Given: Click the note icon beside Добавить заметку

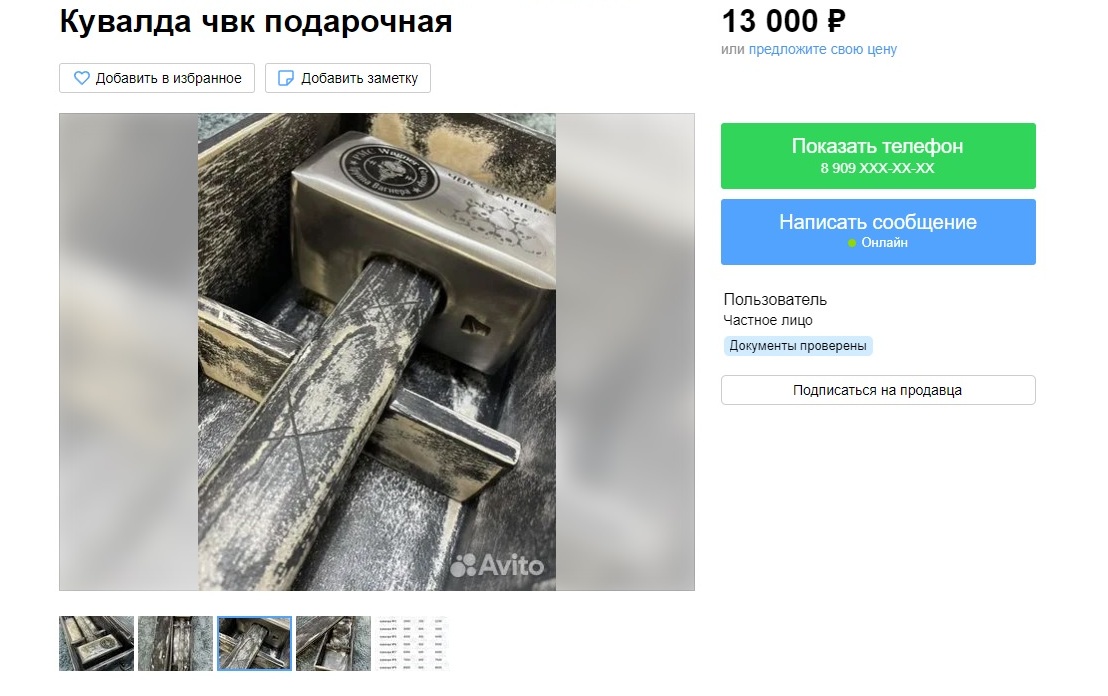Looking at the screenshot, I should (285, 78).
